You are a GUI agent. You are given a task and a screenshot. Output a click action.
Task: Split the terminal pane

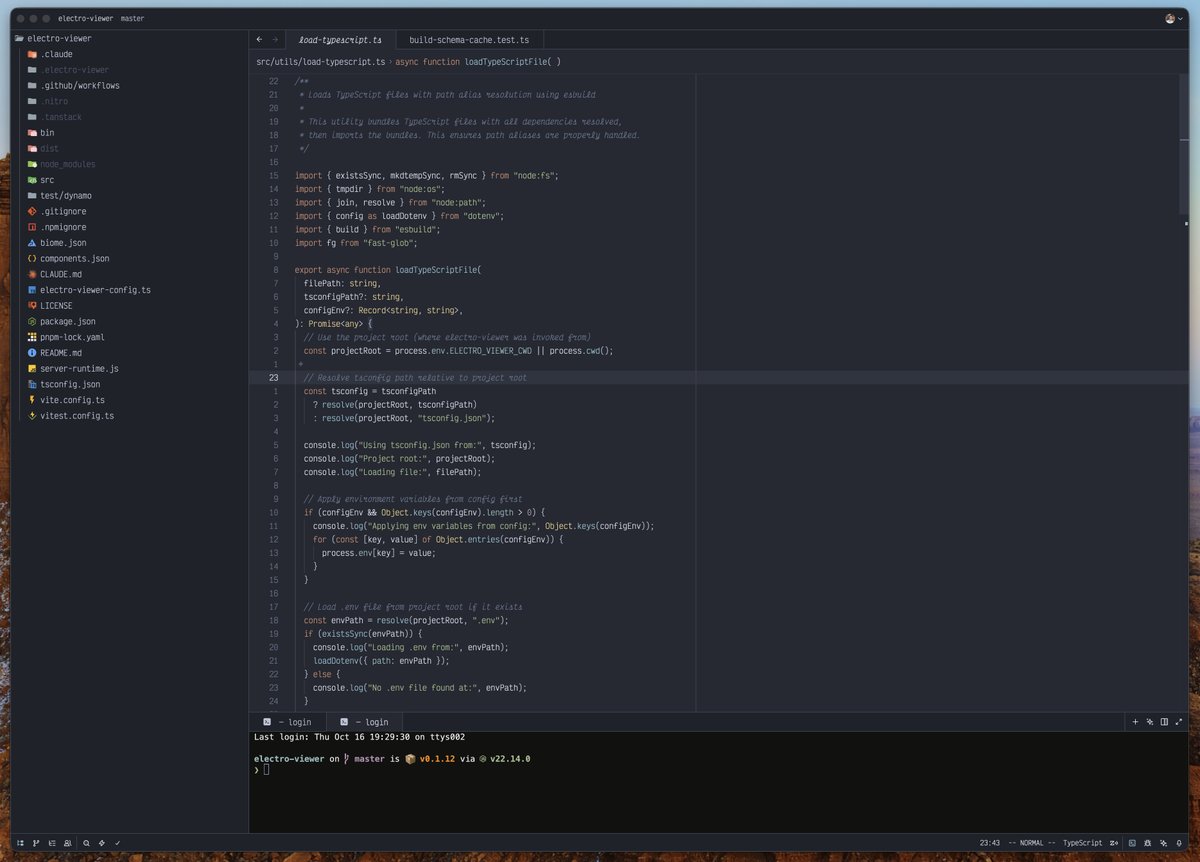pyautogui.click(x=1164, y=721)
